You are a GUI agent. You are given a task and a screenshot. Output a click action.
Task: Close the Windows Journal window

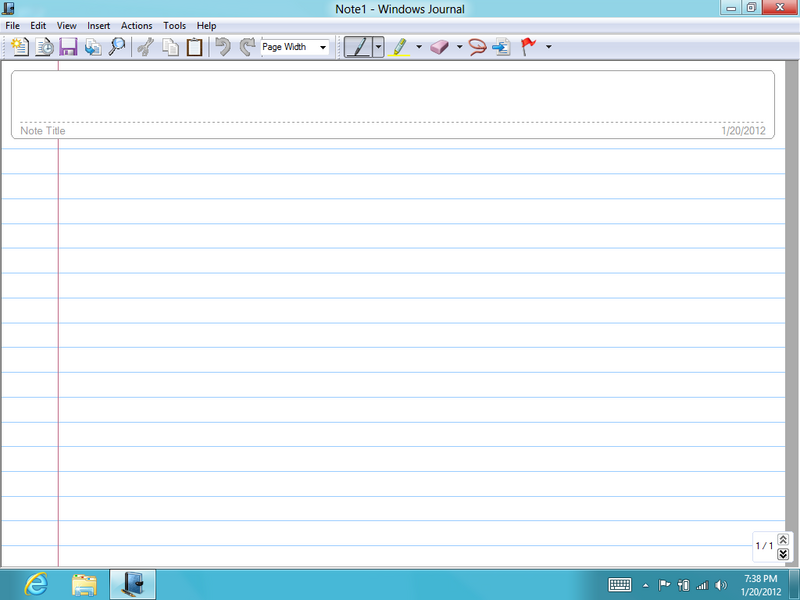[780, 8]
